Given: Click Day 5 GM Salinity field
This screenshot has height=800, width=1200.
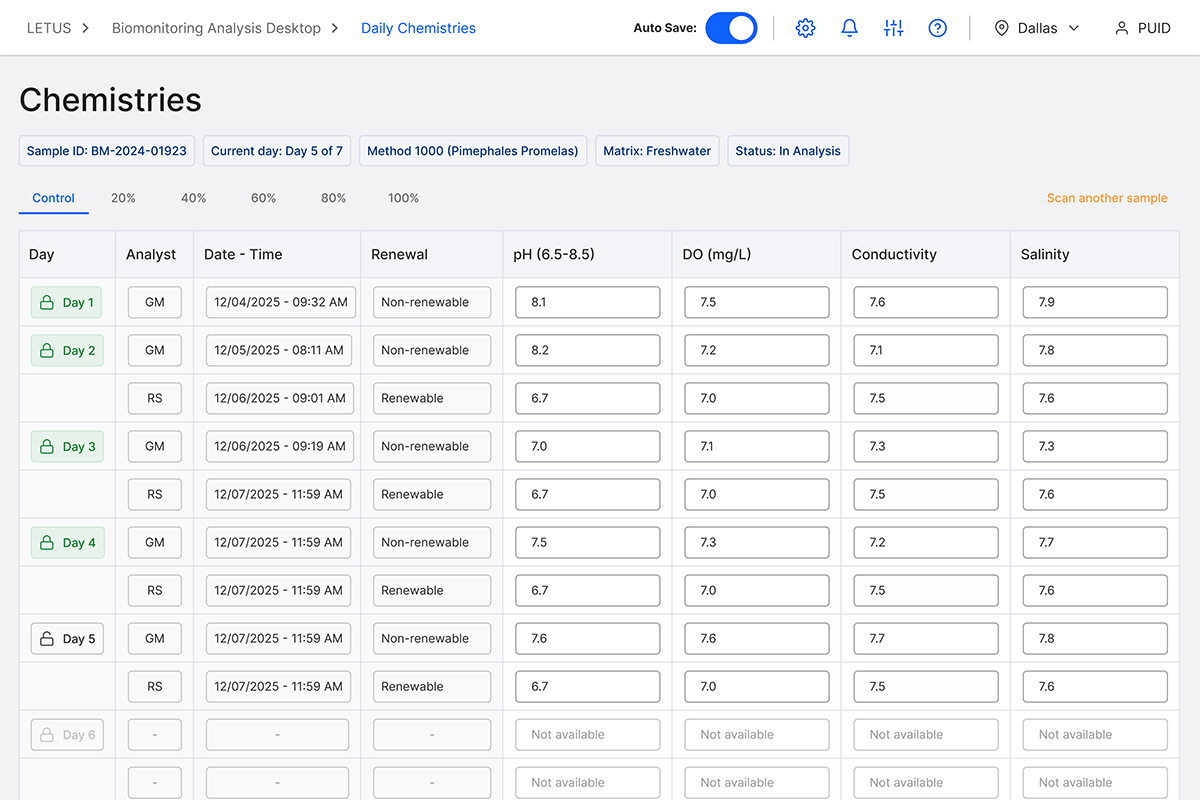Looking at the screenshot, I should 1094,638.
